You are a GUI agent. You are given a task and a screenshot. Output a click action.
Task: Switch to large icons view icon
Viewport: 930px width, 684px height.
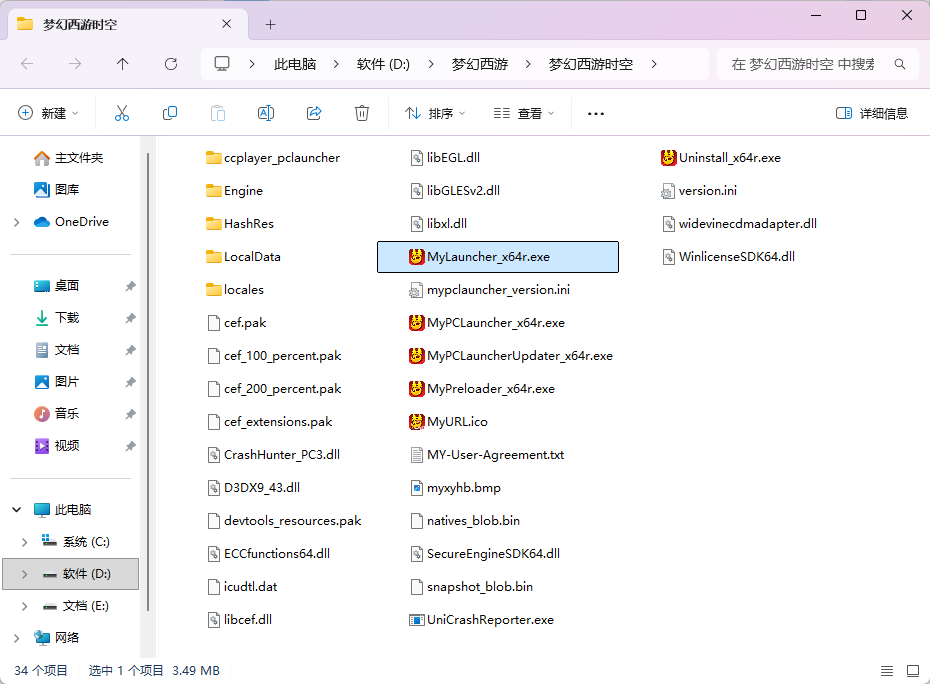(x=913, y=671)
